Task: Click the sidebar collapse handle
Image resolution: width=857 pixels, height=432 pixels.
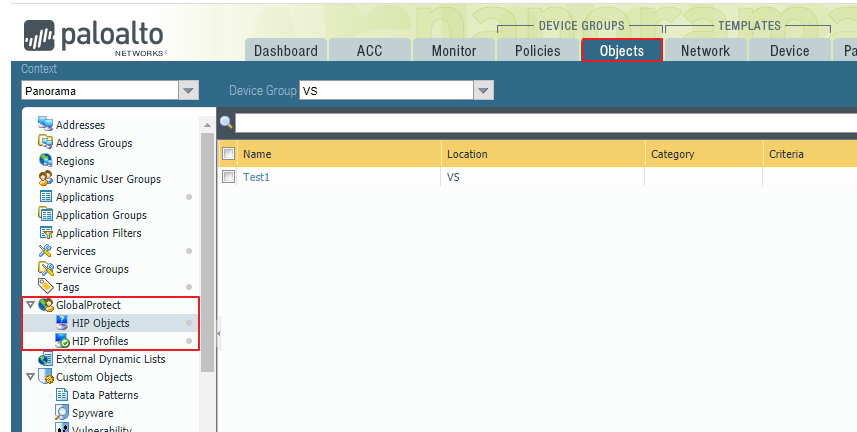Action: (218, 332)
